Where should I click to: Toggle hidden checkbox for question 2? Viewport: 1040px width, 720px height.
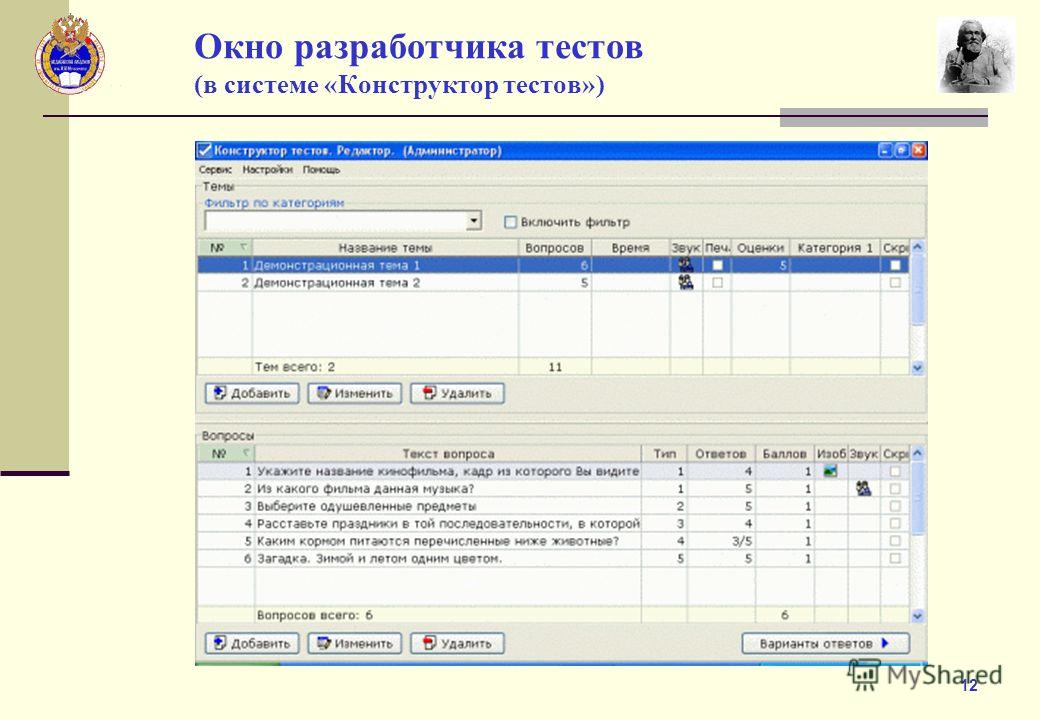[895, 489]
